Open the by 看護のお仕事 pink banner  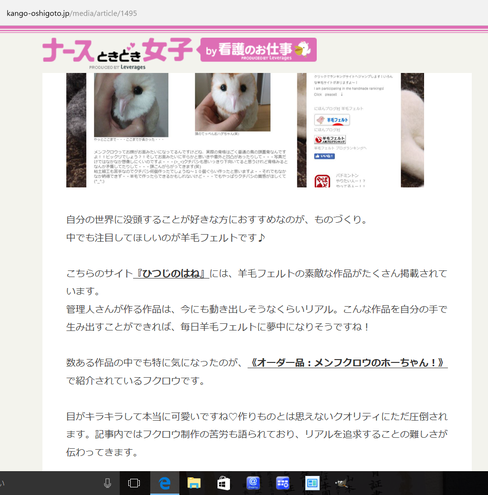(x=257, y=50)
